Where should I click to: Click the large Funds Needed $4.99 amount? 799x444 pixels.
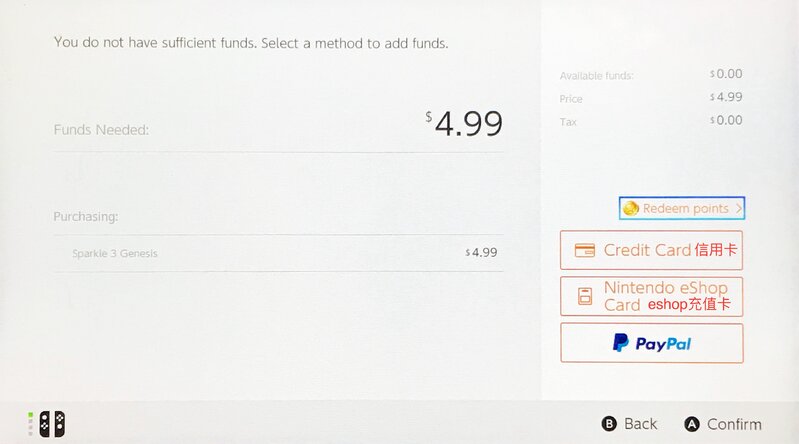(464, 124)
